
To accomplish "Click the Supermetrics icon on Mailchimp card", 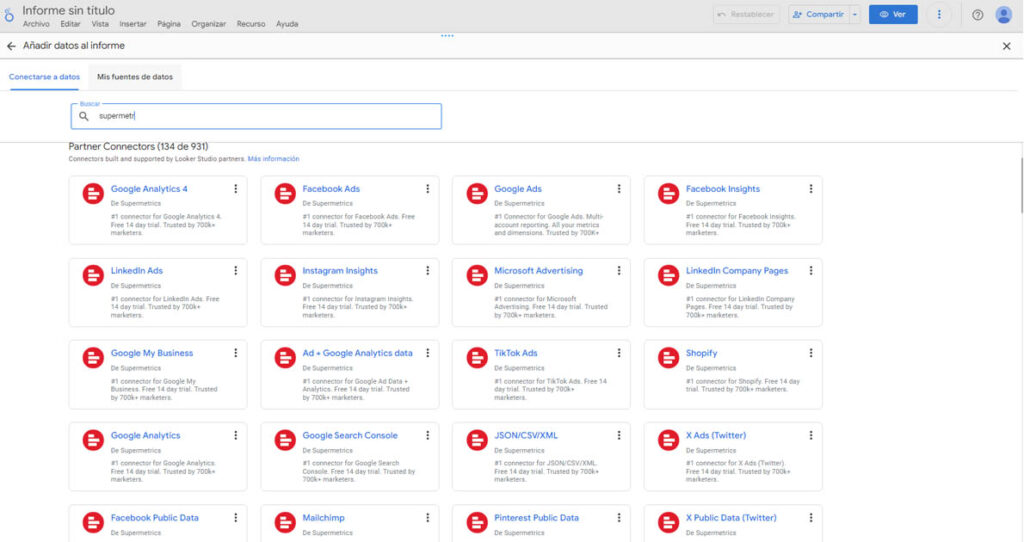I will [285, 522].
